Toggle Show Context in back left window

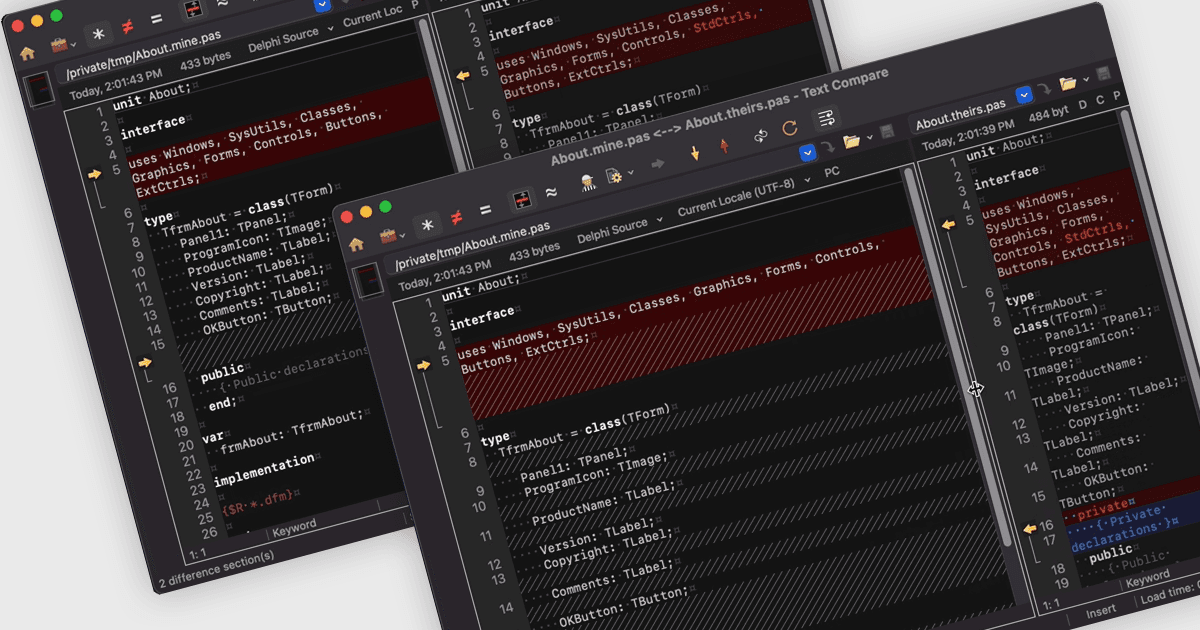[191, 10]
